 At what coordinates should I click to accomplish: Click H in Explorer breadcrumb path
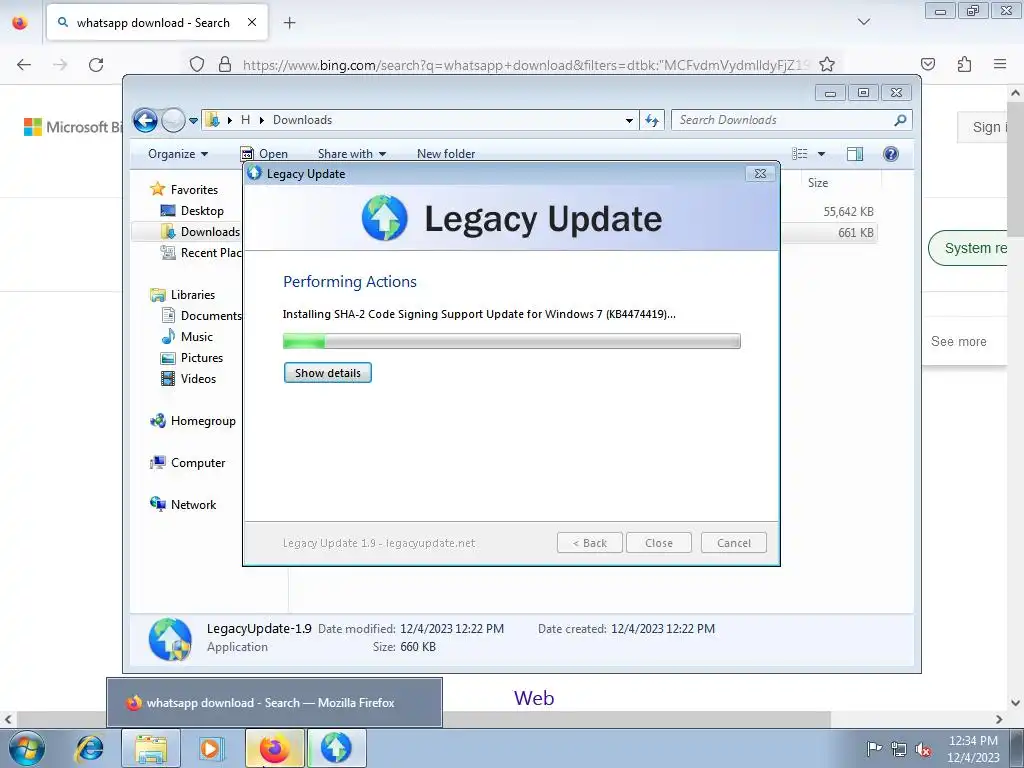coord(246,120)
